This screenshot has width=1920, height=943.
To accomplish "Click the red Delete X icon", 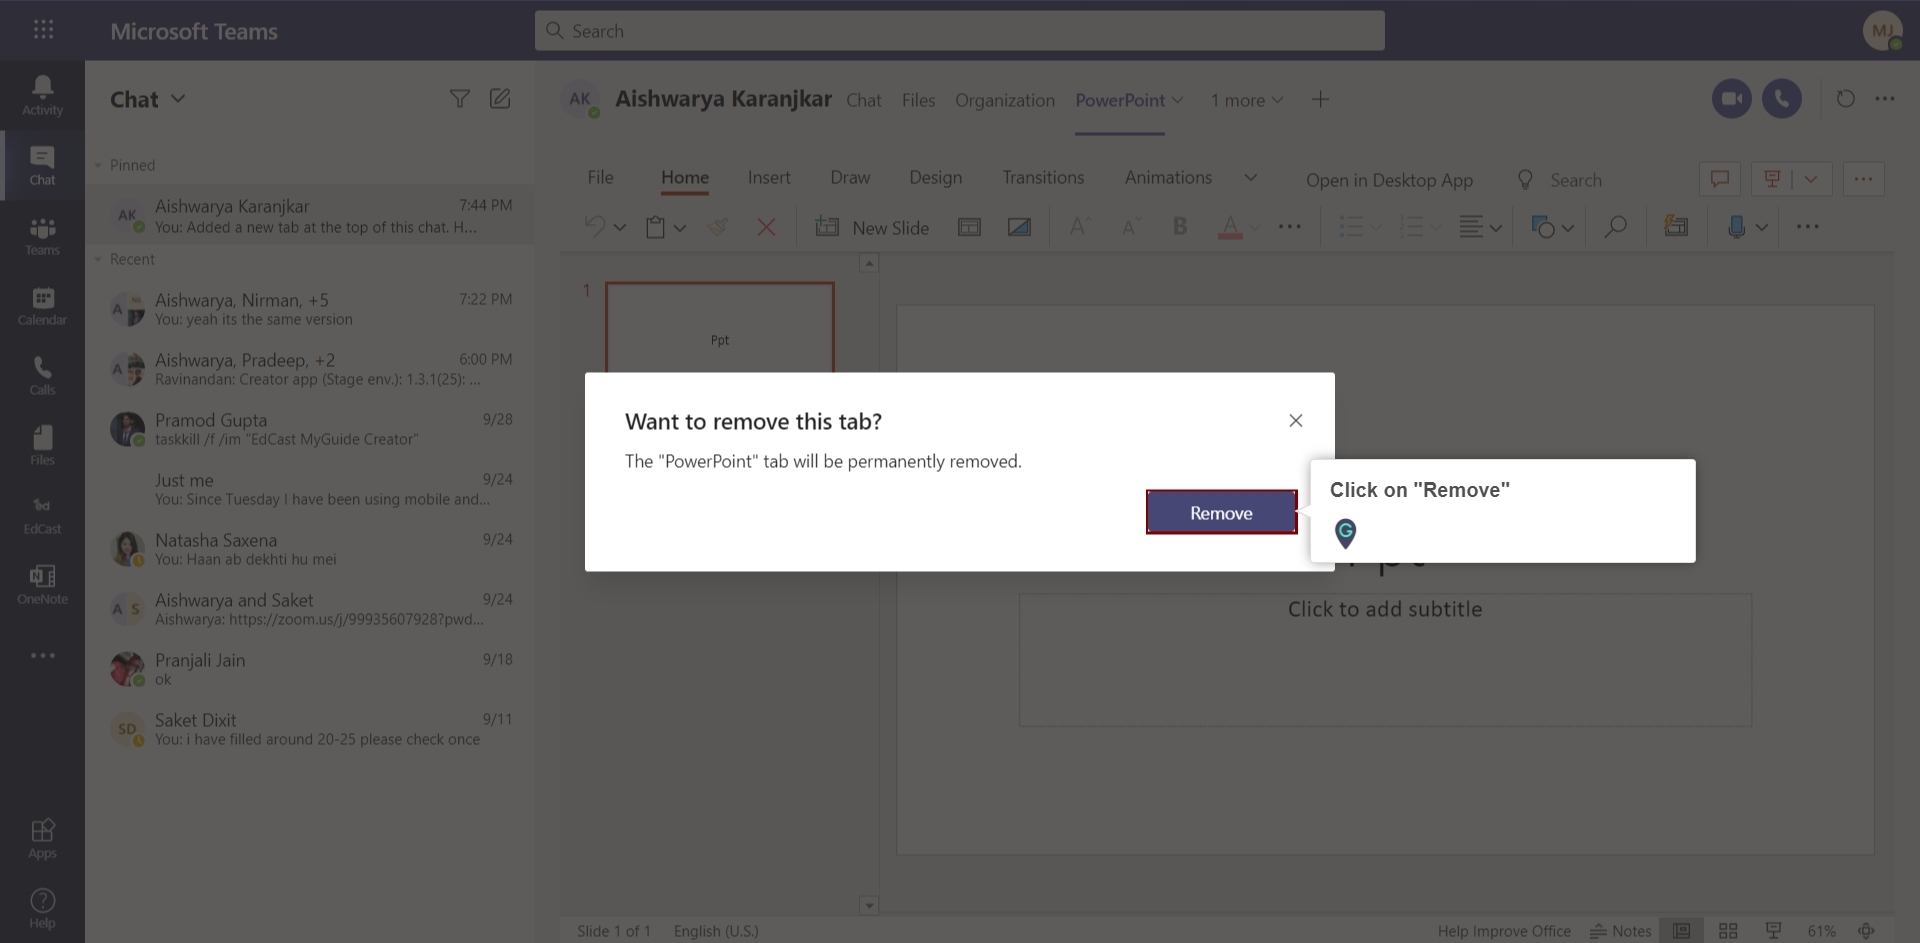I will pyautogui.click(x=766, y=227).
